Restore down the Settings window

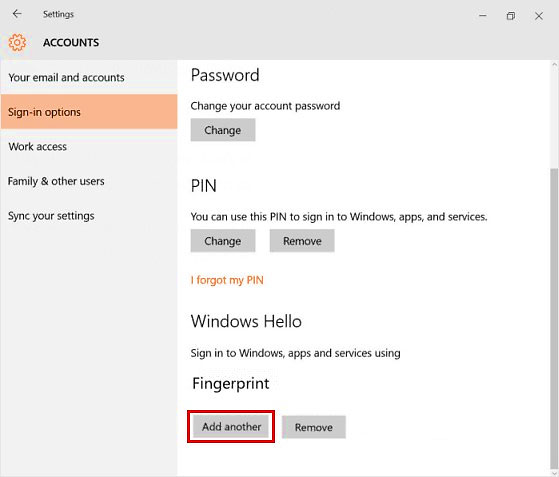511,16
